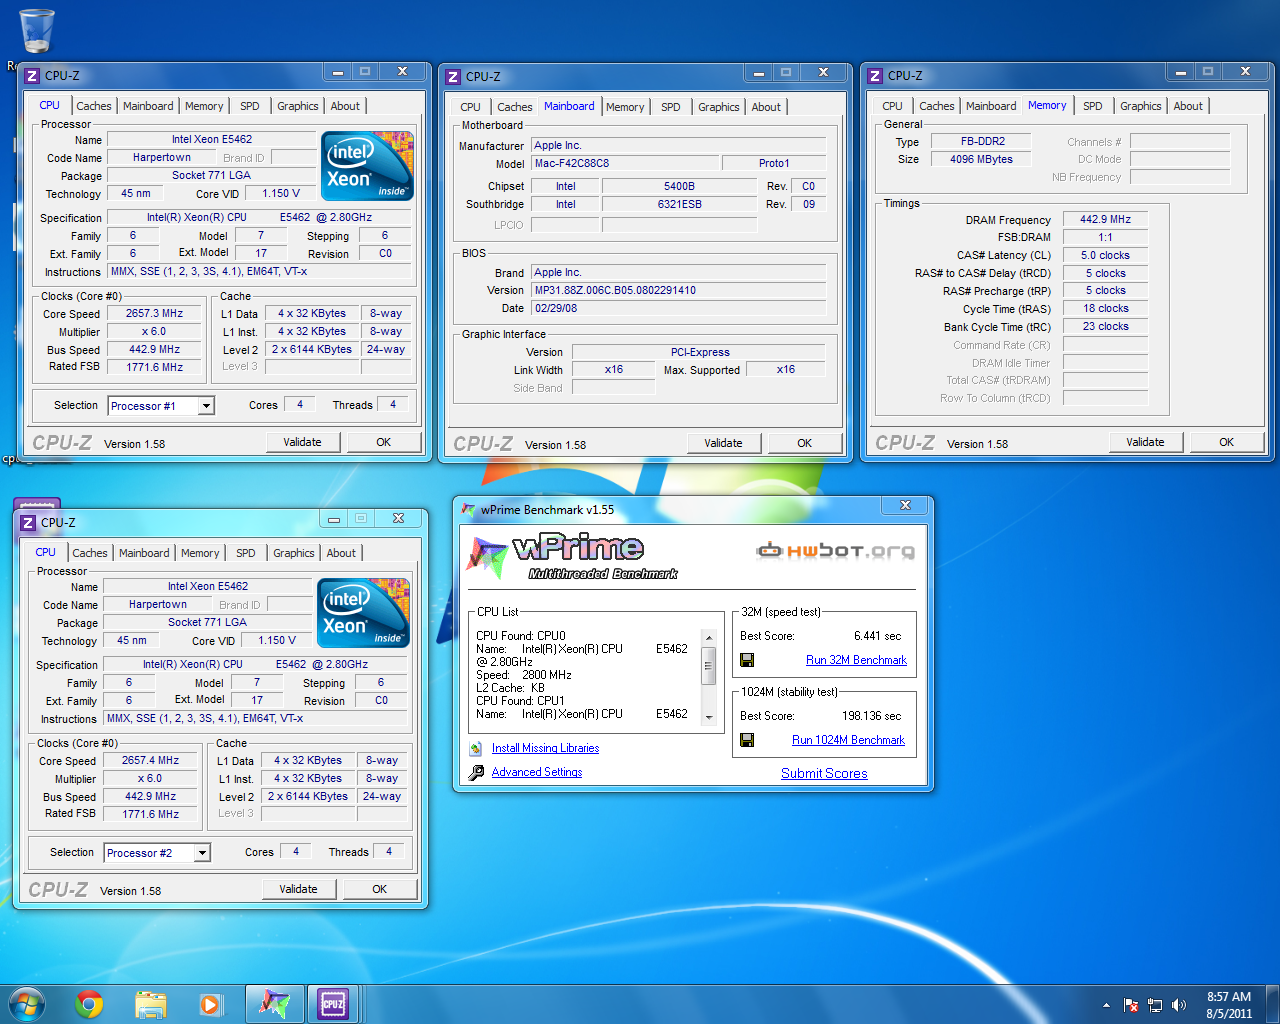Run the 32M Benchmark link

click(856, 660)
